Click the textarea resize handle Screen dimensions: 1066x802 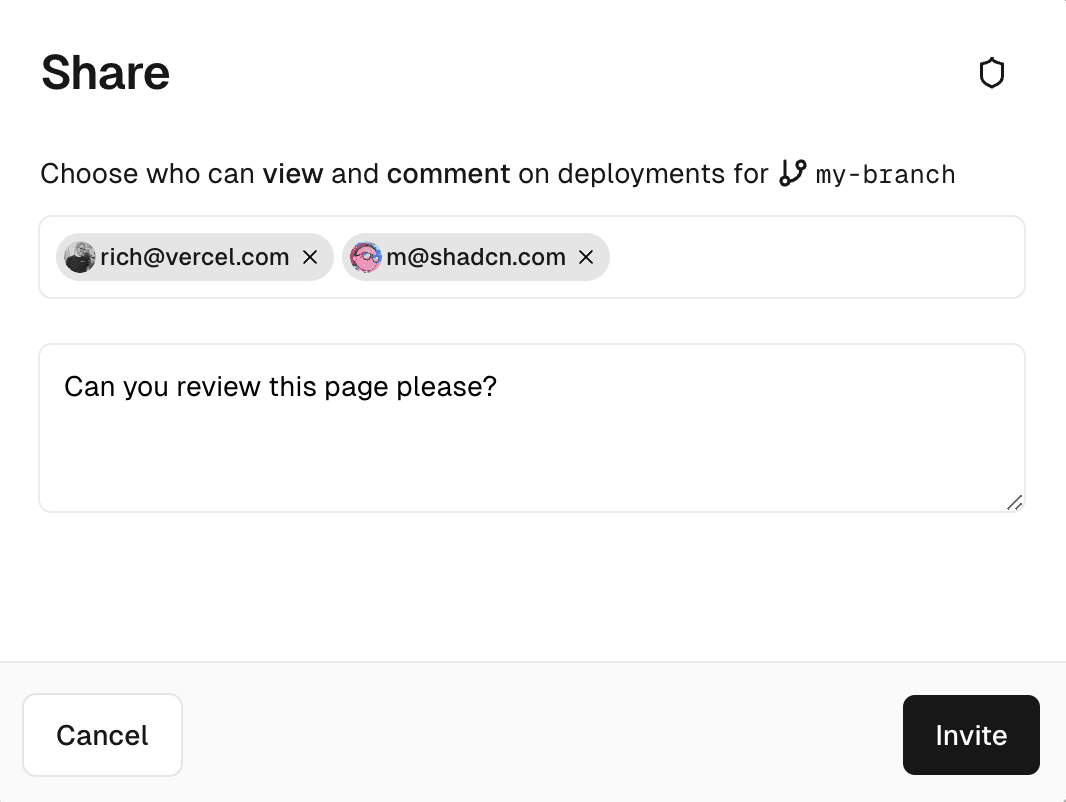1014,502
